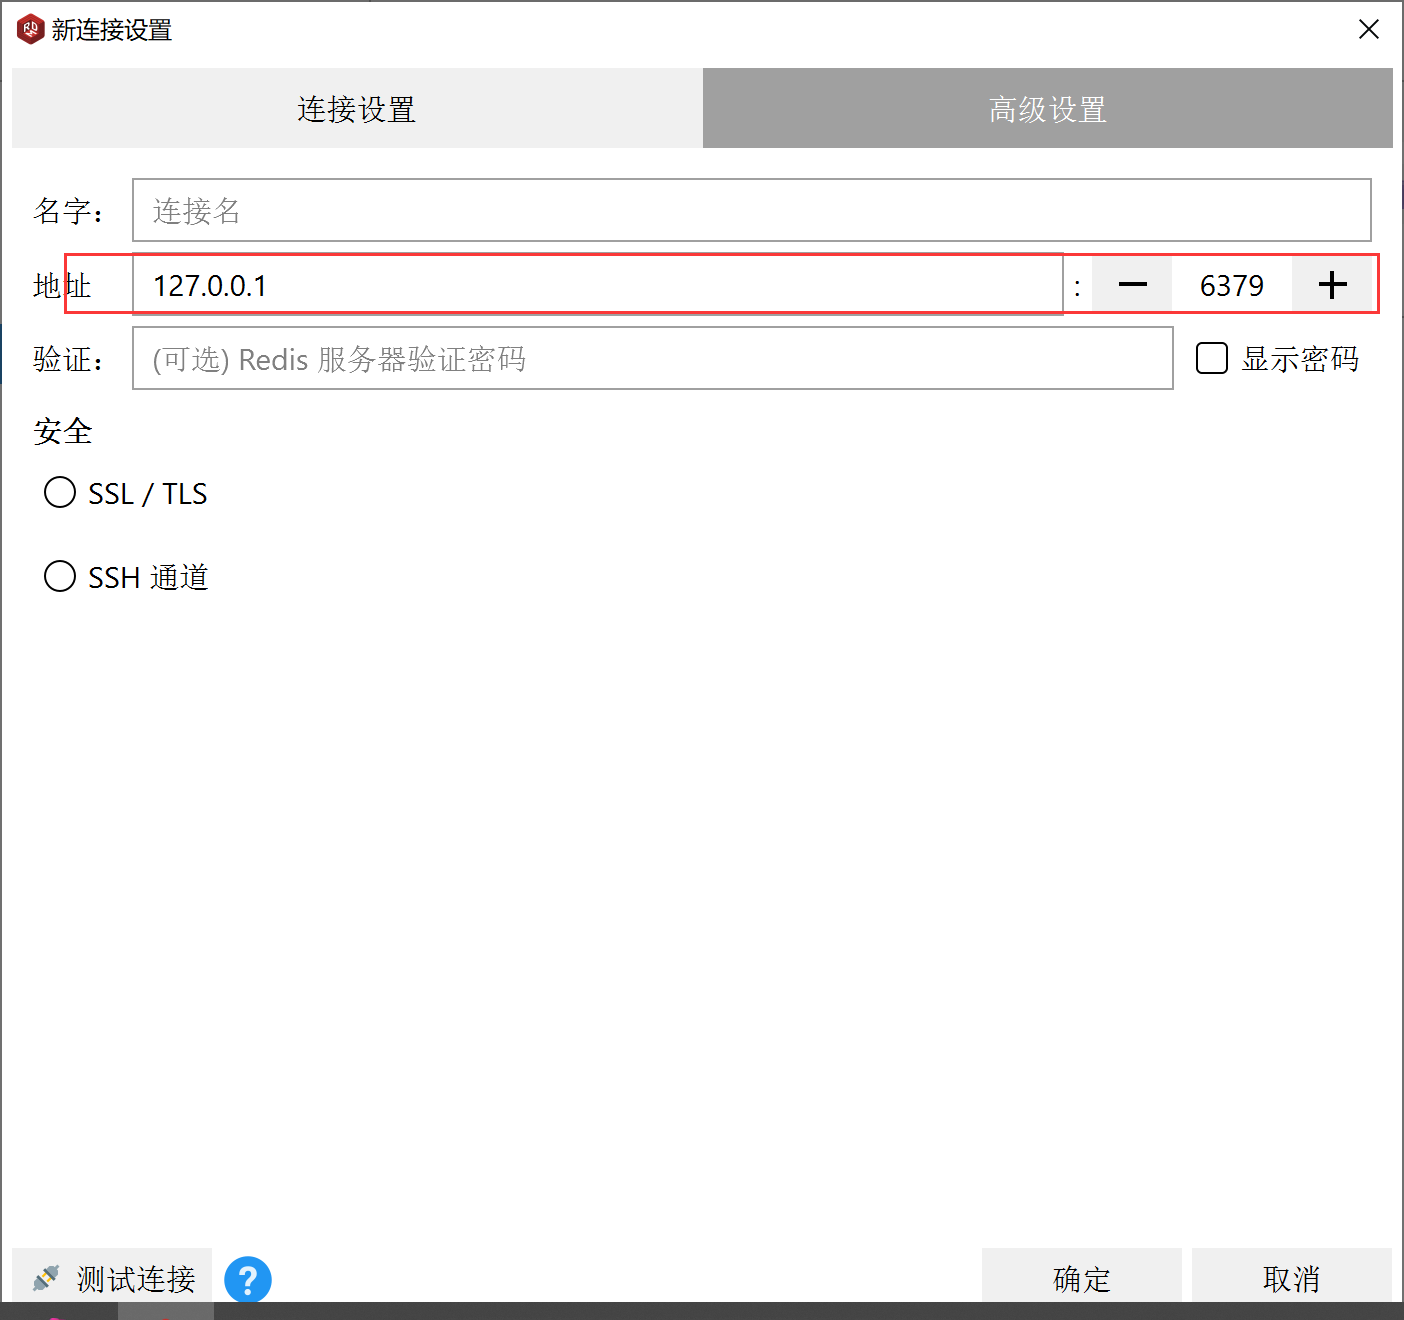Screen dimensions: 1404x1320
Task: Click the 取消 button
Action: (x=1292, y=1278)
